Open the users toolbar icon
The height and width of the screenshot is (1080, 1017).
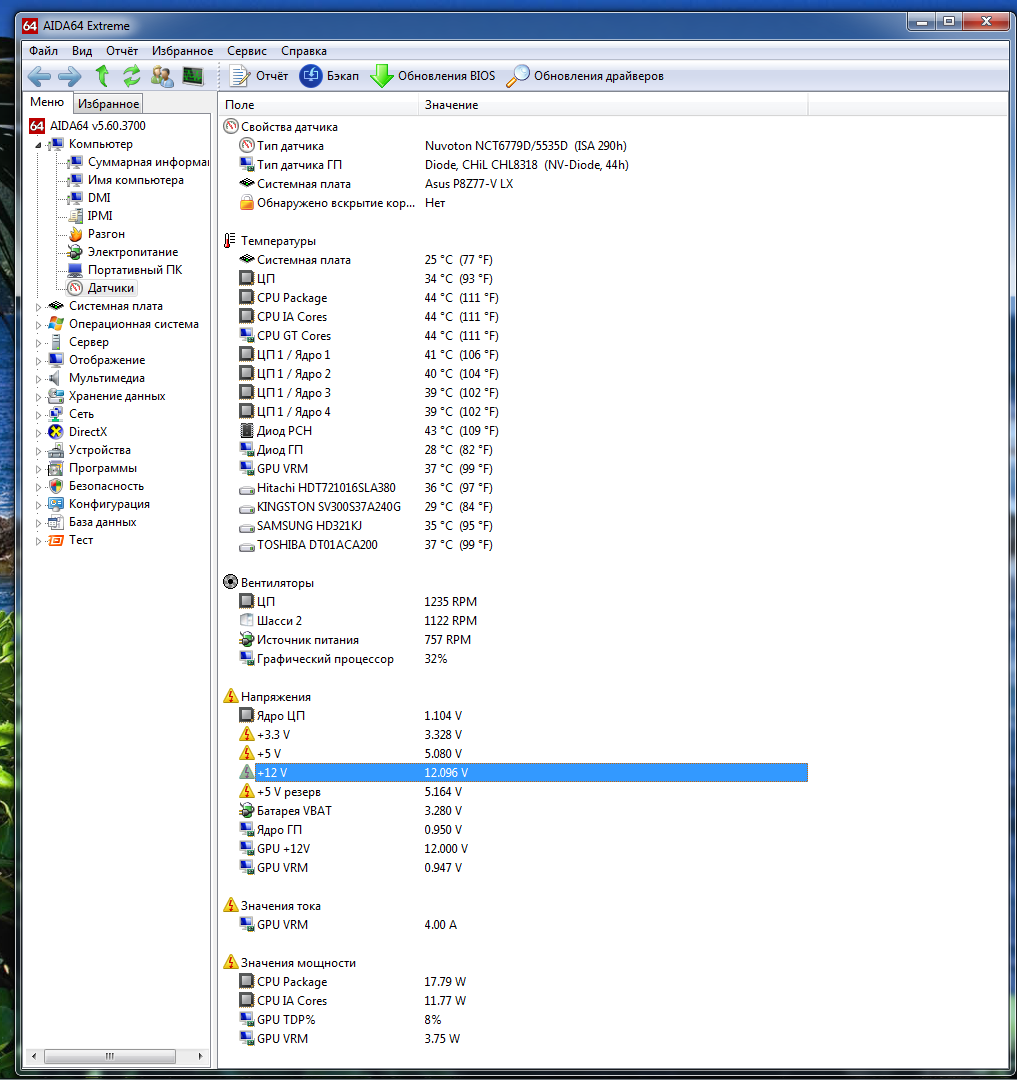coord(162,76)
